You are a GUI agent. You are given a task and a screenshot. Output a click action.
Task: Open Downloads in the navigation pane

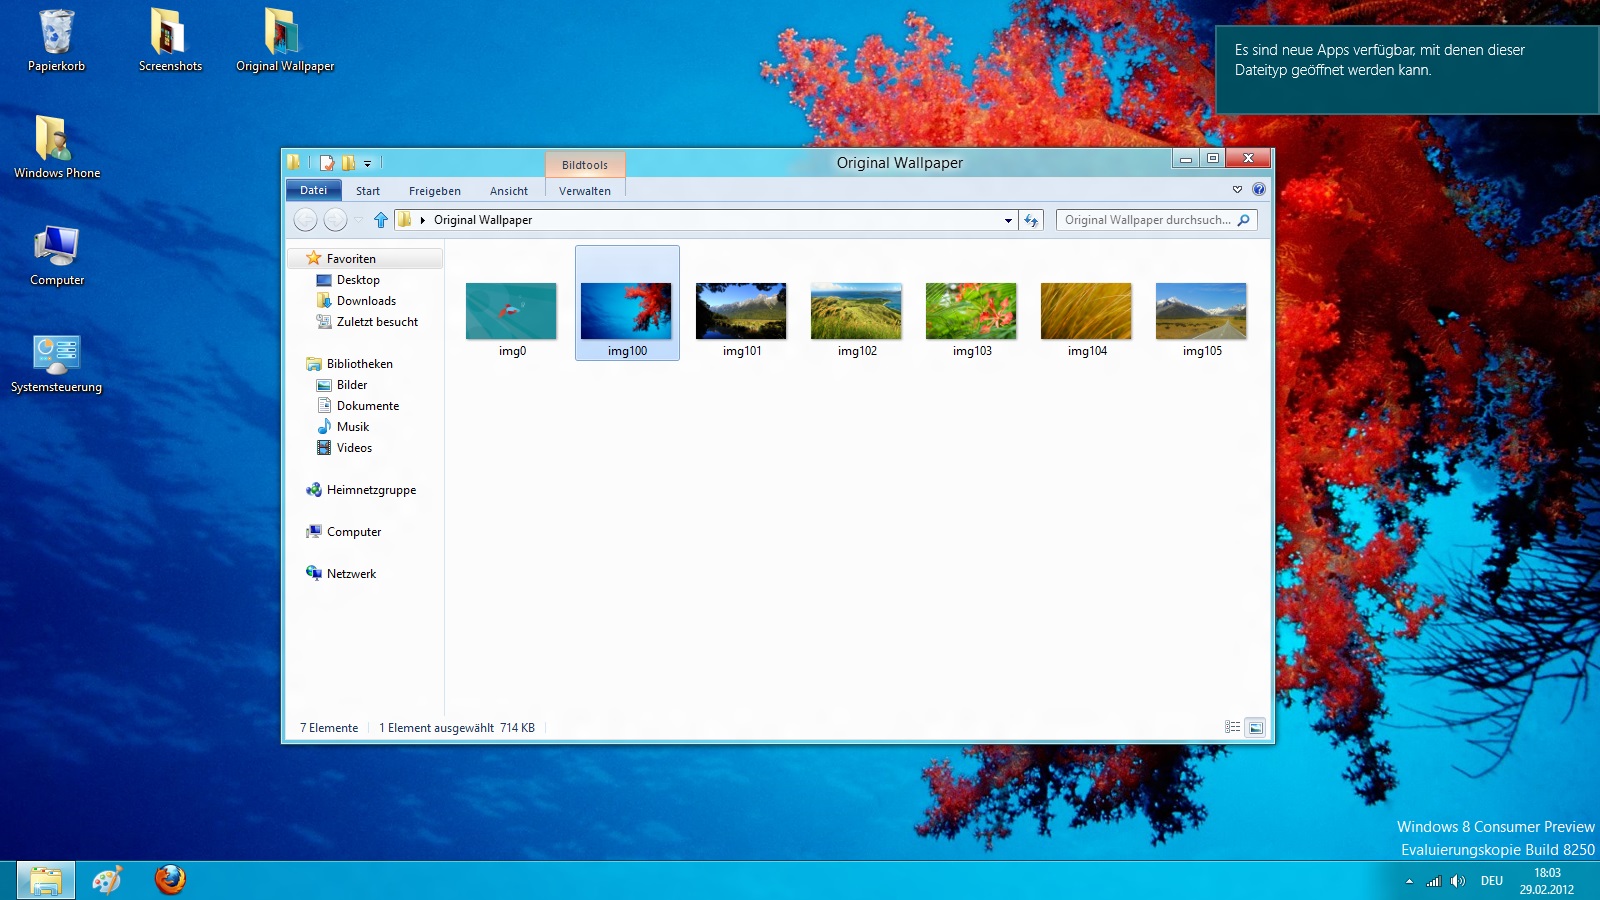[366, 301]
